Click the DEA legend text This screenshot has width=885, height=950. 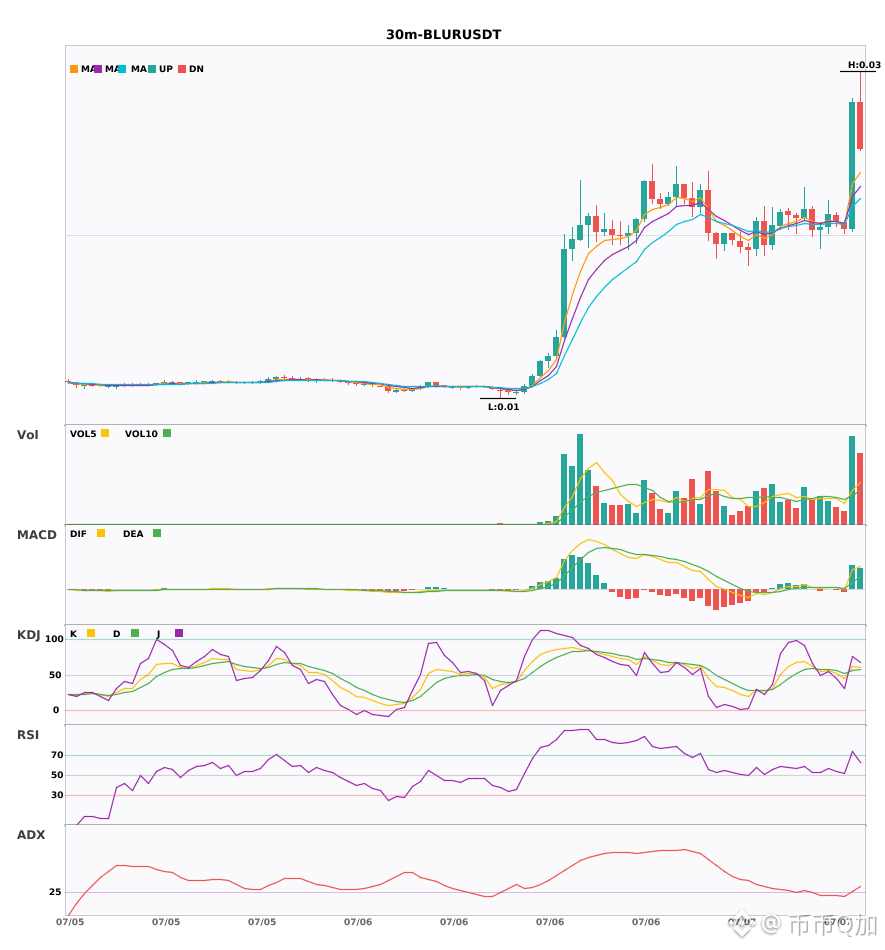pyautogui.click(x=133, y=534)
